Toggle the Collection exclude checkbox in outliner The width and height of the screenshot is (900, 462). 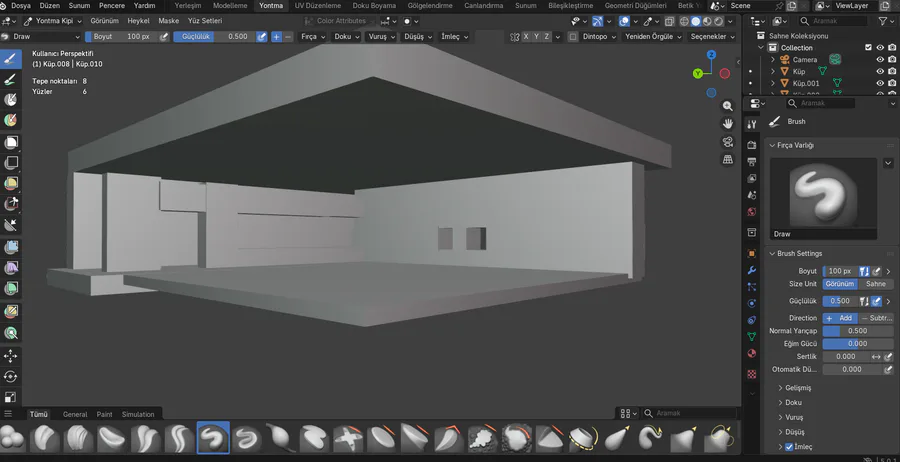[x=867, y=47]
